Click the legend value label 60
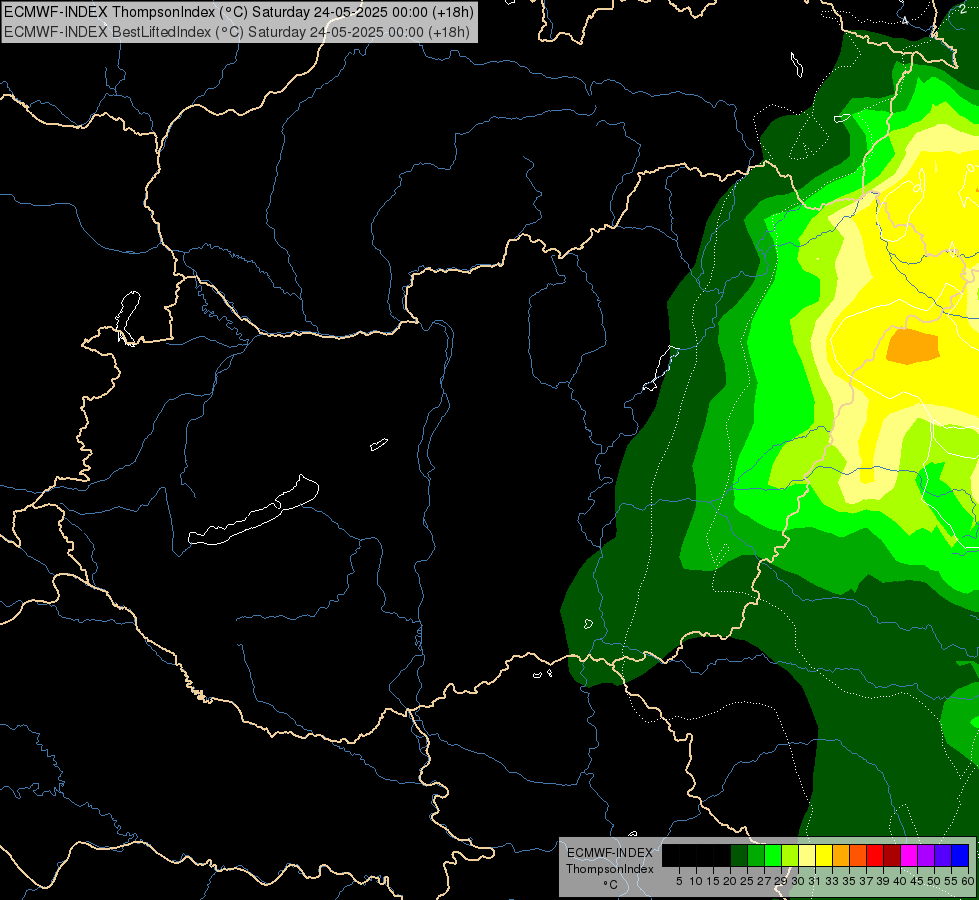Screen dimensions: 979x900 point(968,881)
